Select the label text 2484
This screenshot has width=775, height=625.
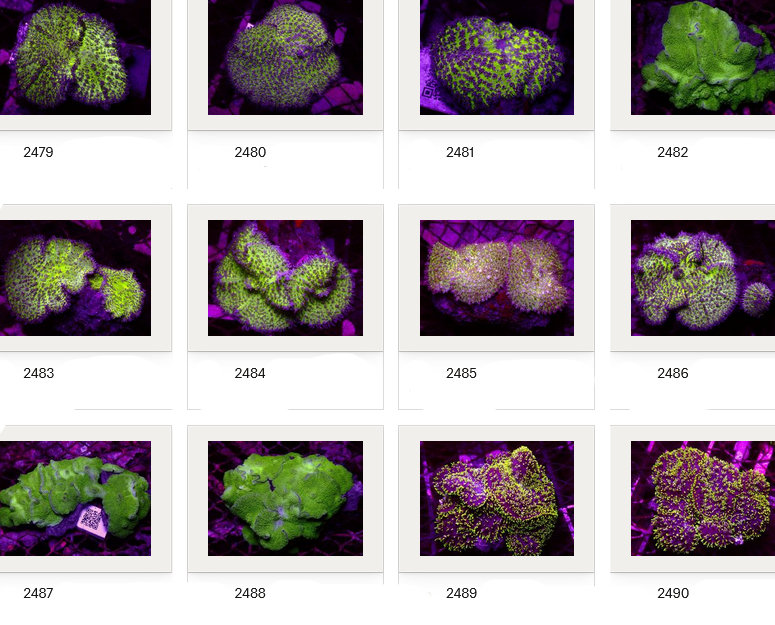coord(250,373)
